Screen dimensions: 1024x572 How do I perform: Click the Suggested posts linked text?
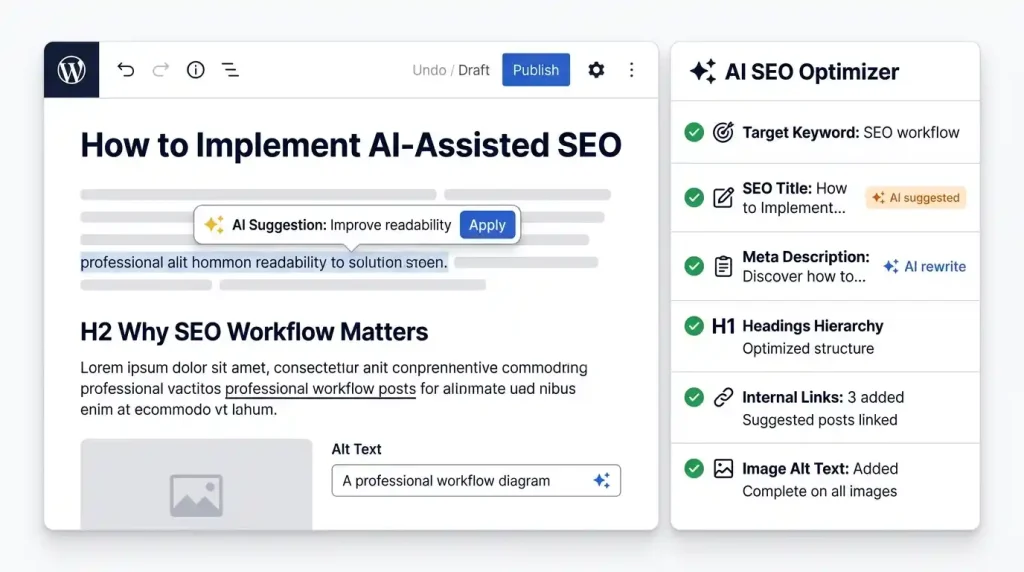820,420
